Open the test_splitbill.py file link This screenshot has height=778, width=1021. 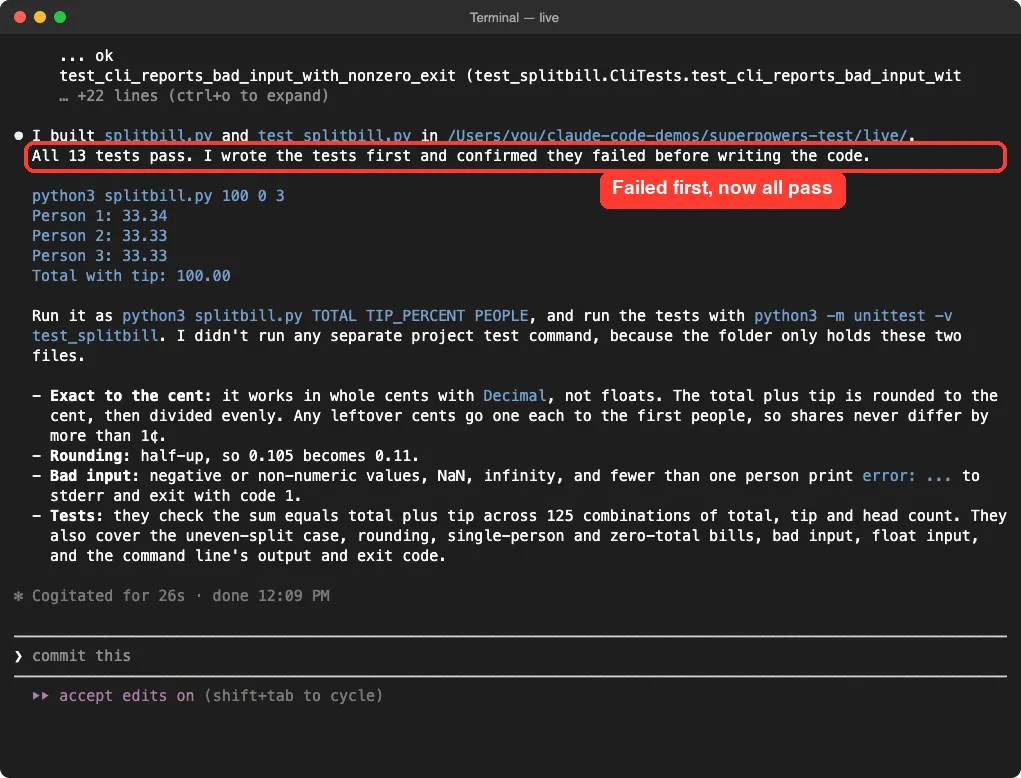pyautogui.click(x=334, y=135)
